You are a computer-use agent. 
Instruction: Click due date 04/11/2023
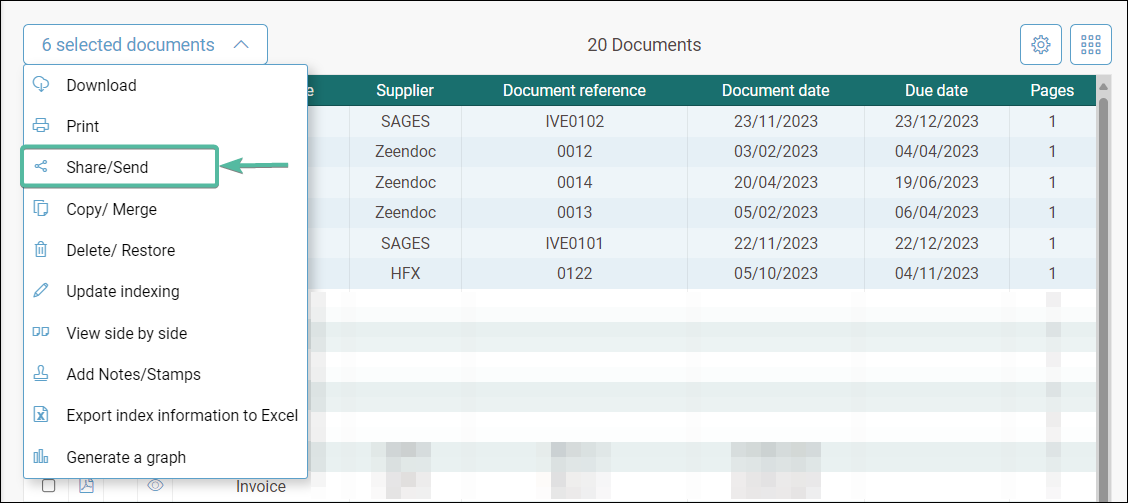pyautogui.click(x=936, y=273)
